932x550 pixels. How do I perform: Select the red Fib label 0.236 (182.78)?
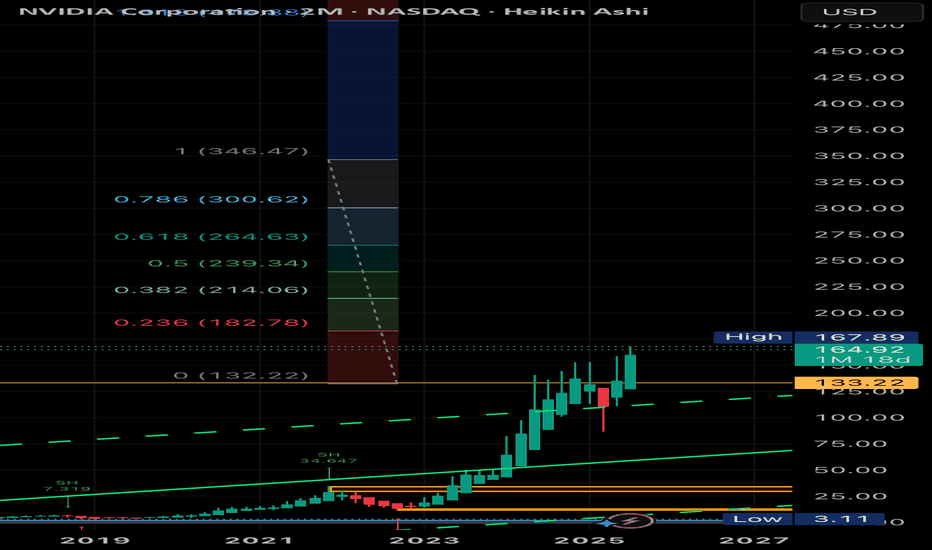point(211,322)
